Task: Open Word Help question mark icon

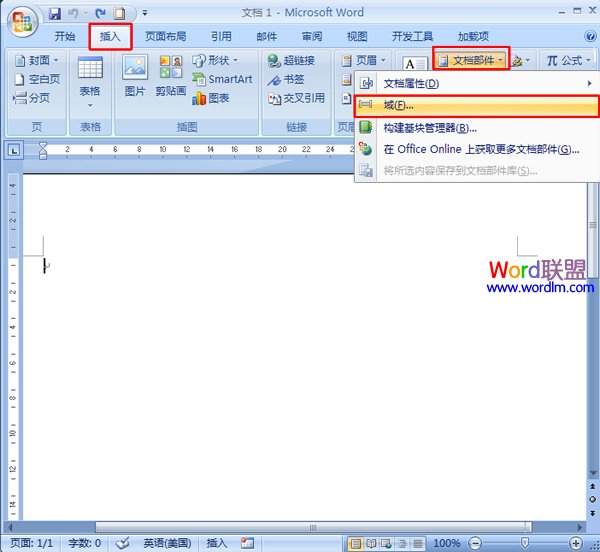Action: pyautogui.click(x=590, y=36)
